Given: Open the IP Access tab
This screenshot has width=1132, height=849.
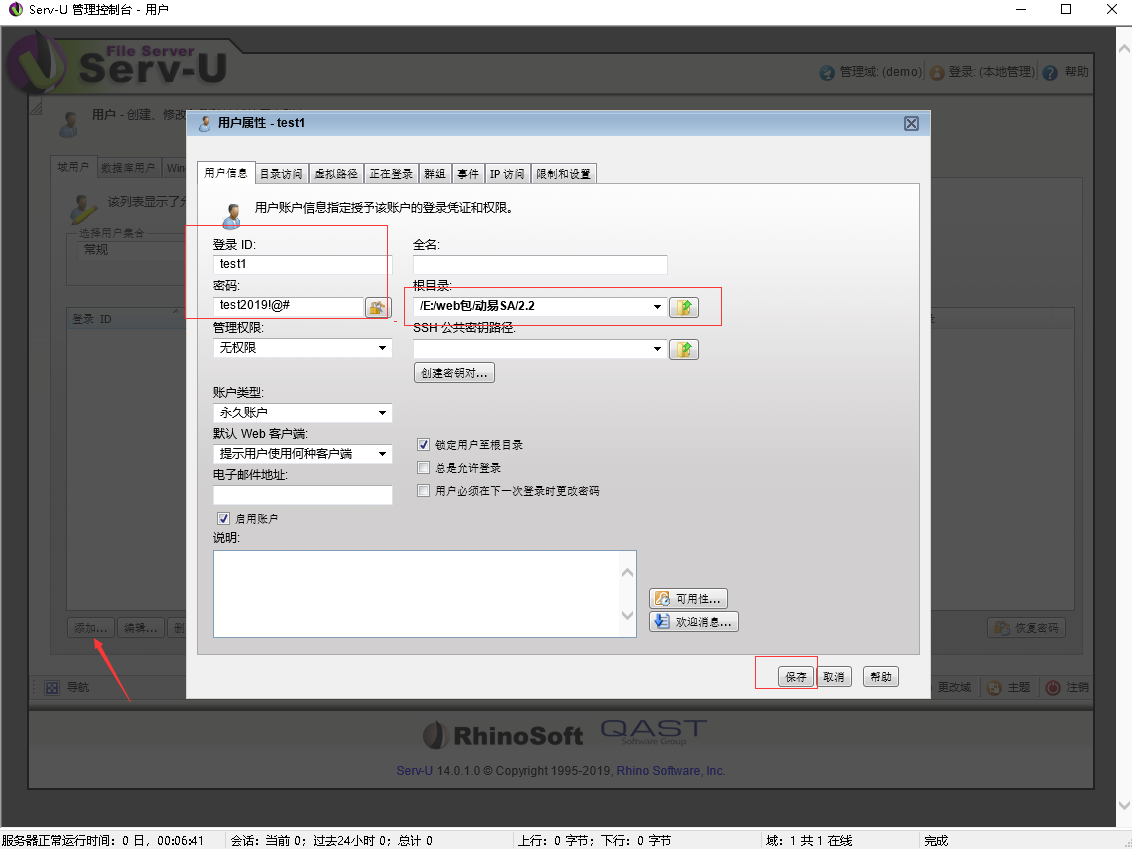Looking at the screenshot, I should tap(507, 174).
